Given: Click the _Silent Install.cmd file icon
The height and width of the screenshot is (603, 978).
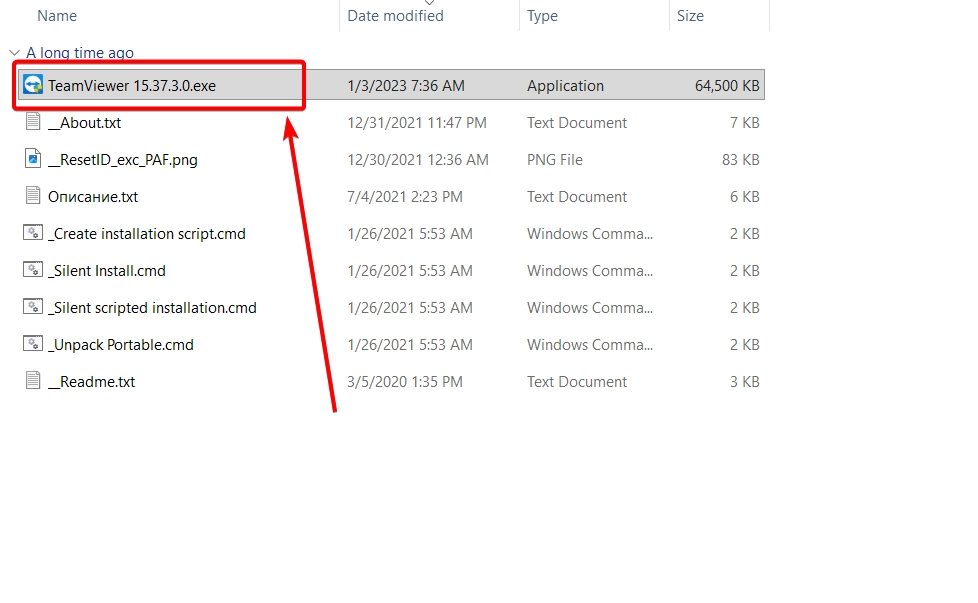Looking at the screenshot, I should click(x=33, y=269).
